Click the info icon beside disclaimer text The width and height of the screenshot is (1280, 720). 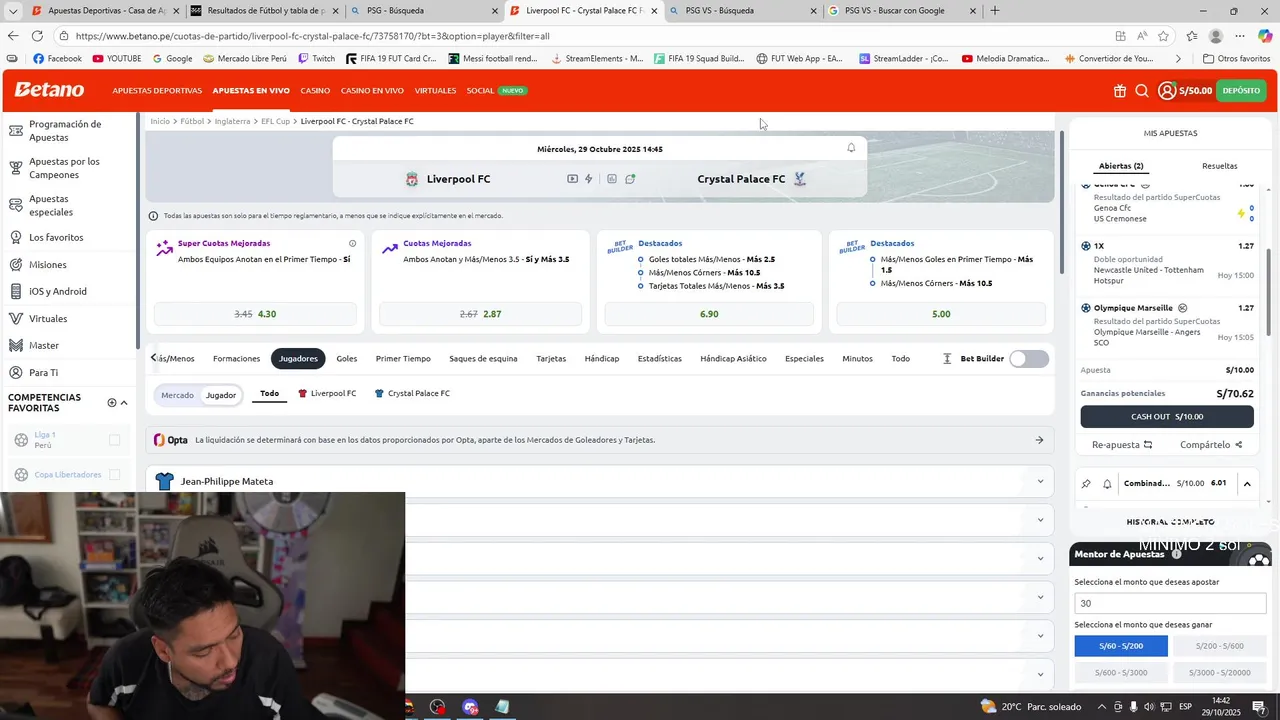pyautogui.click(x=153, y=216)
